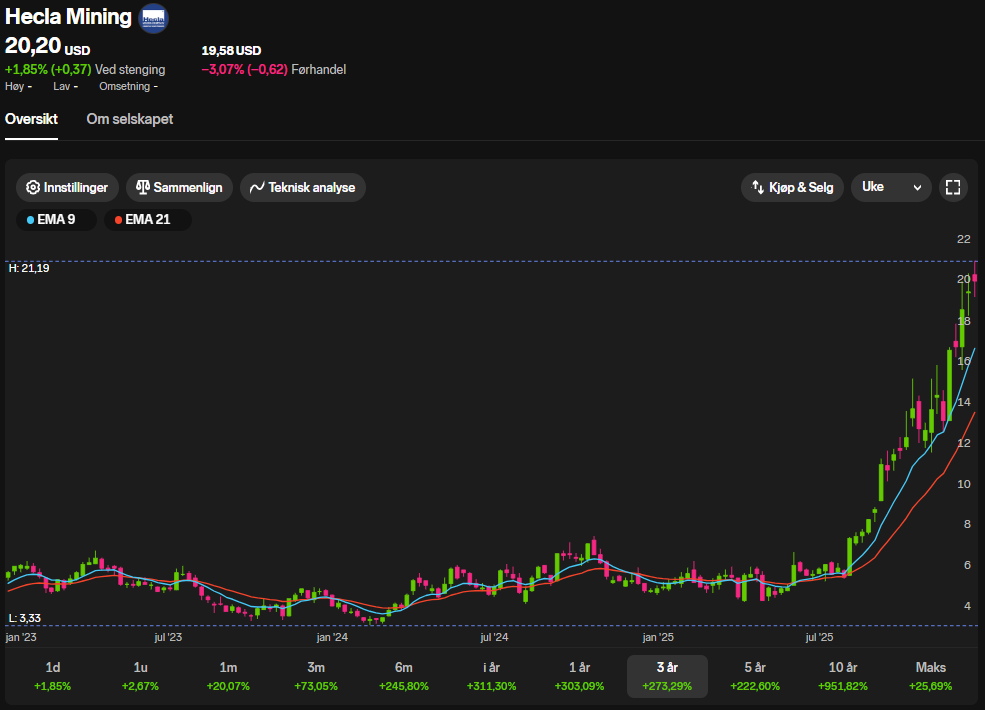Select the Oversikt tab
The width and height of the screenshot is (985, 710).
click(x=31, y=119)
